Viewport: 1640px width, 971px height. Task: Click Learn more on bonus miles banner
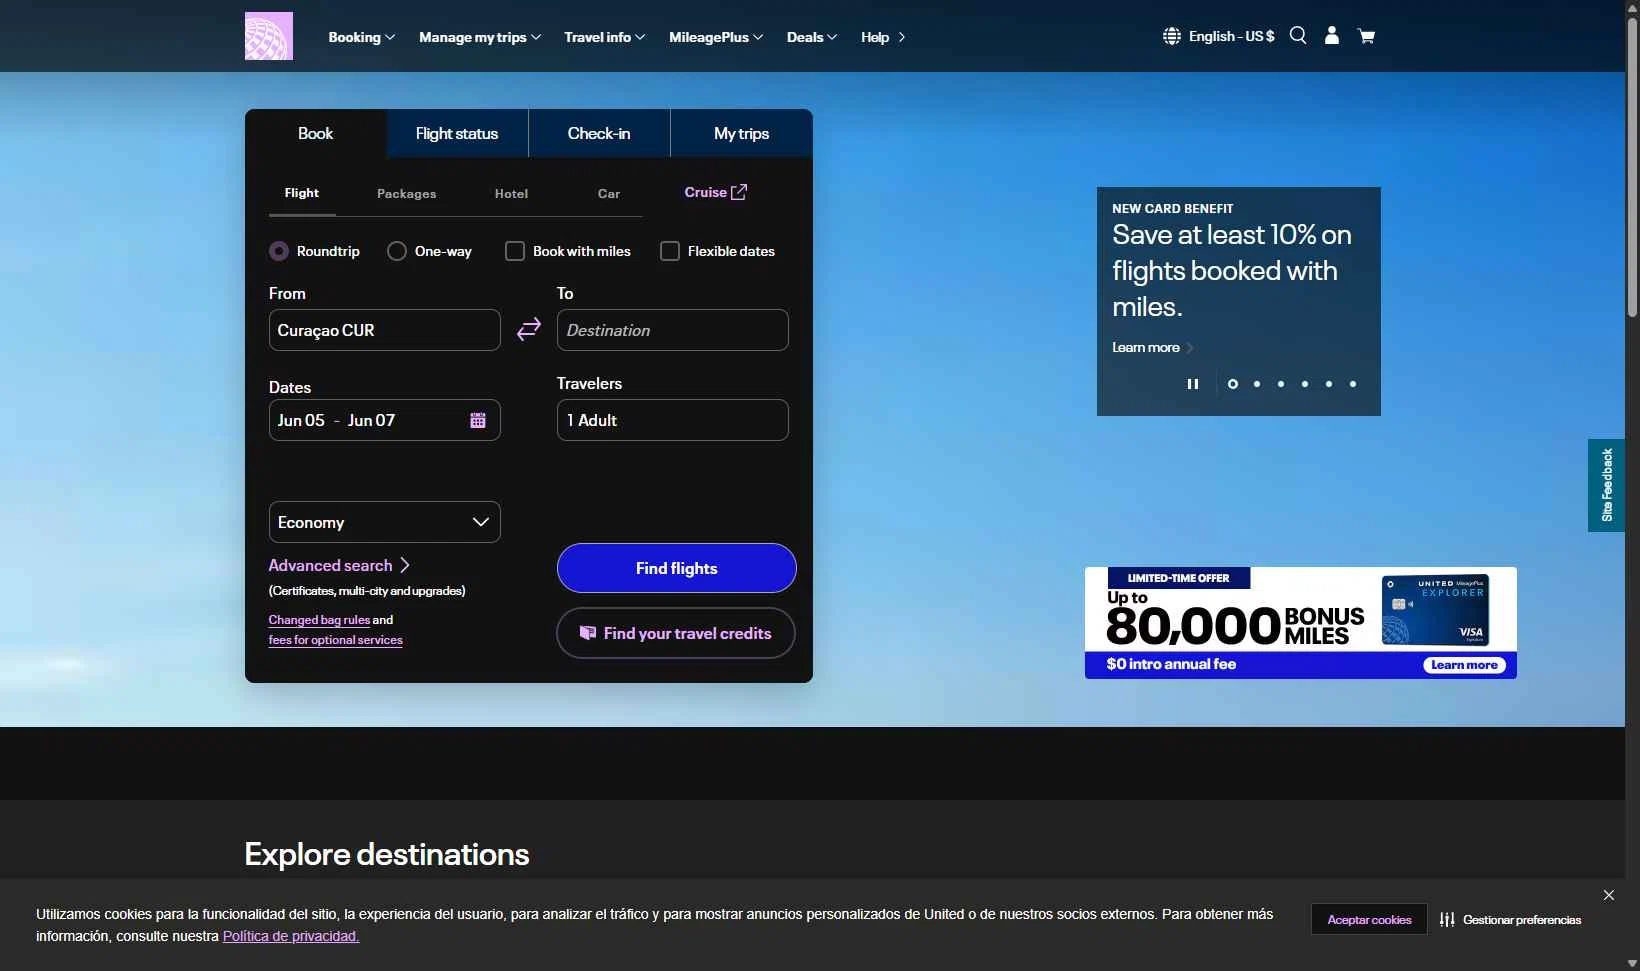pyautogui.click(x=1464, y=665)
